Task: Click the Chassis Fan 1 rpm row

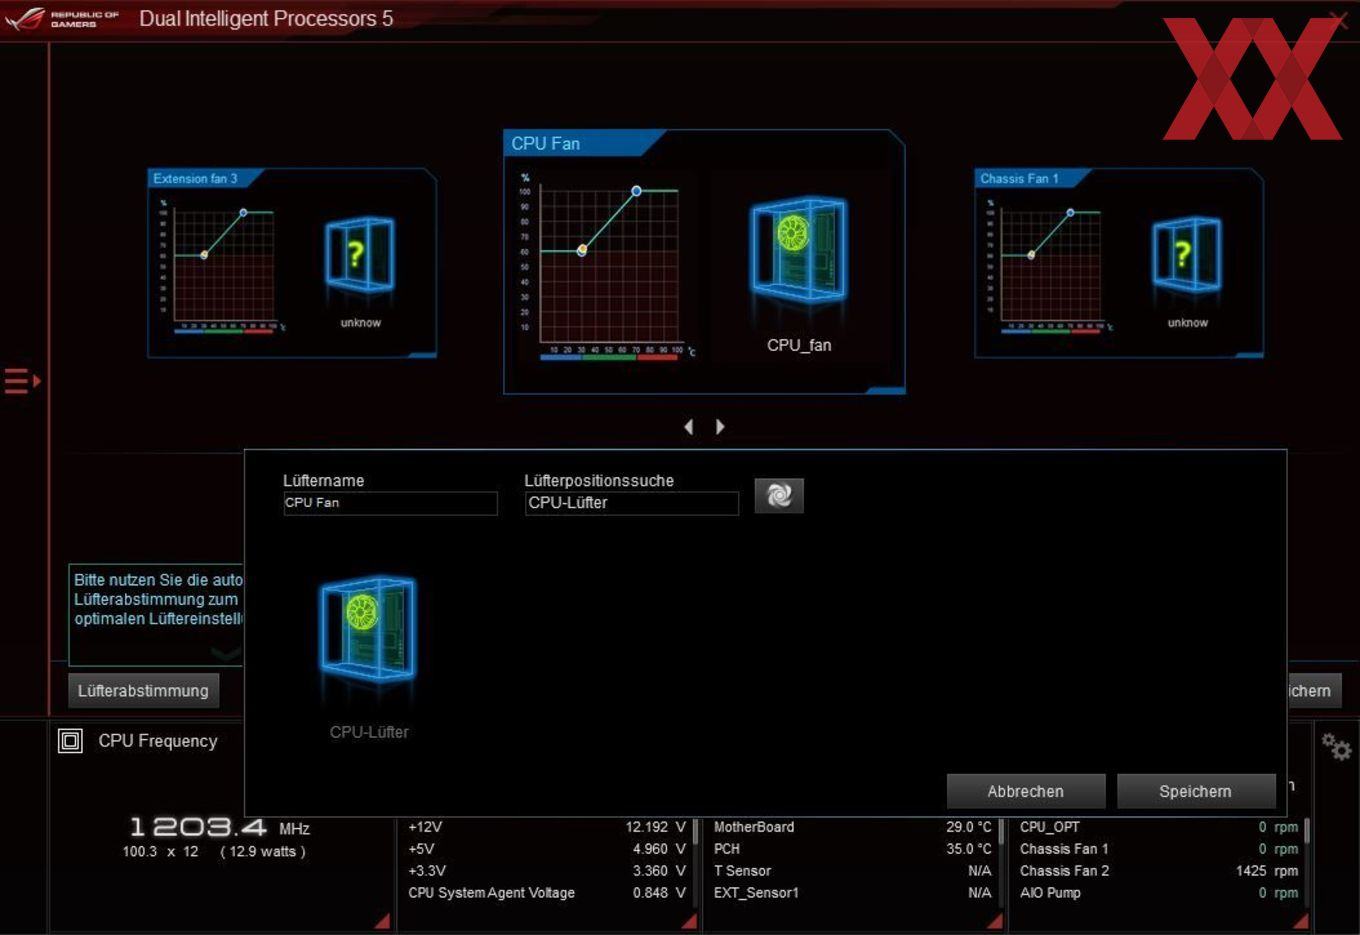Action: 1158,849
